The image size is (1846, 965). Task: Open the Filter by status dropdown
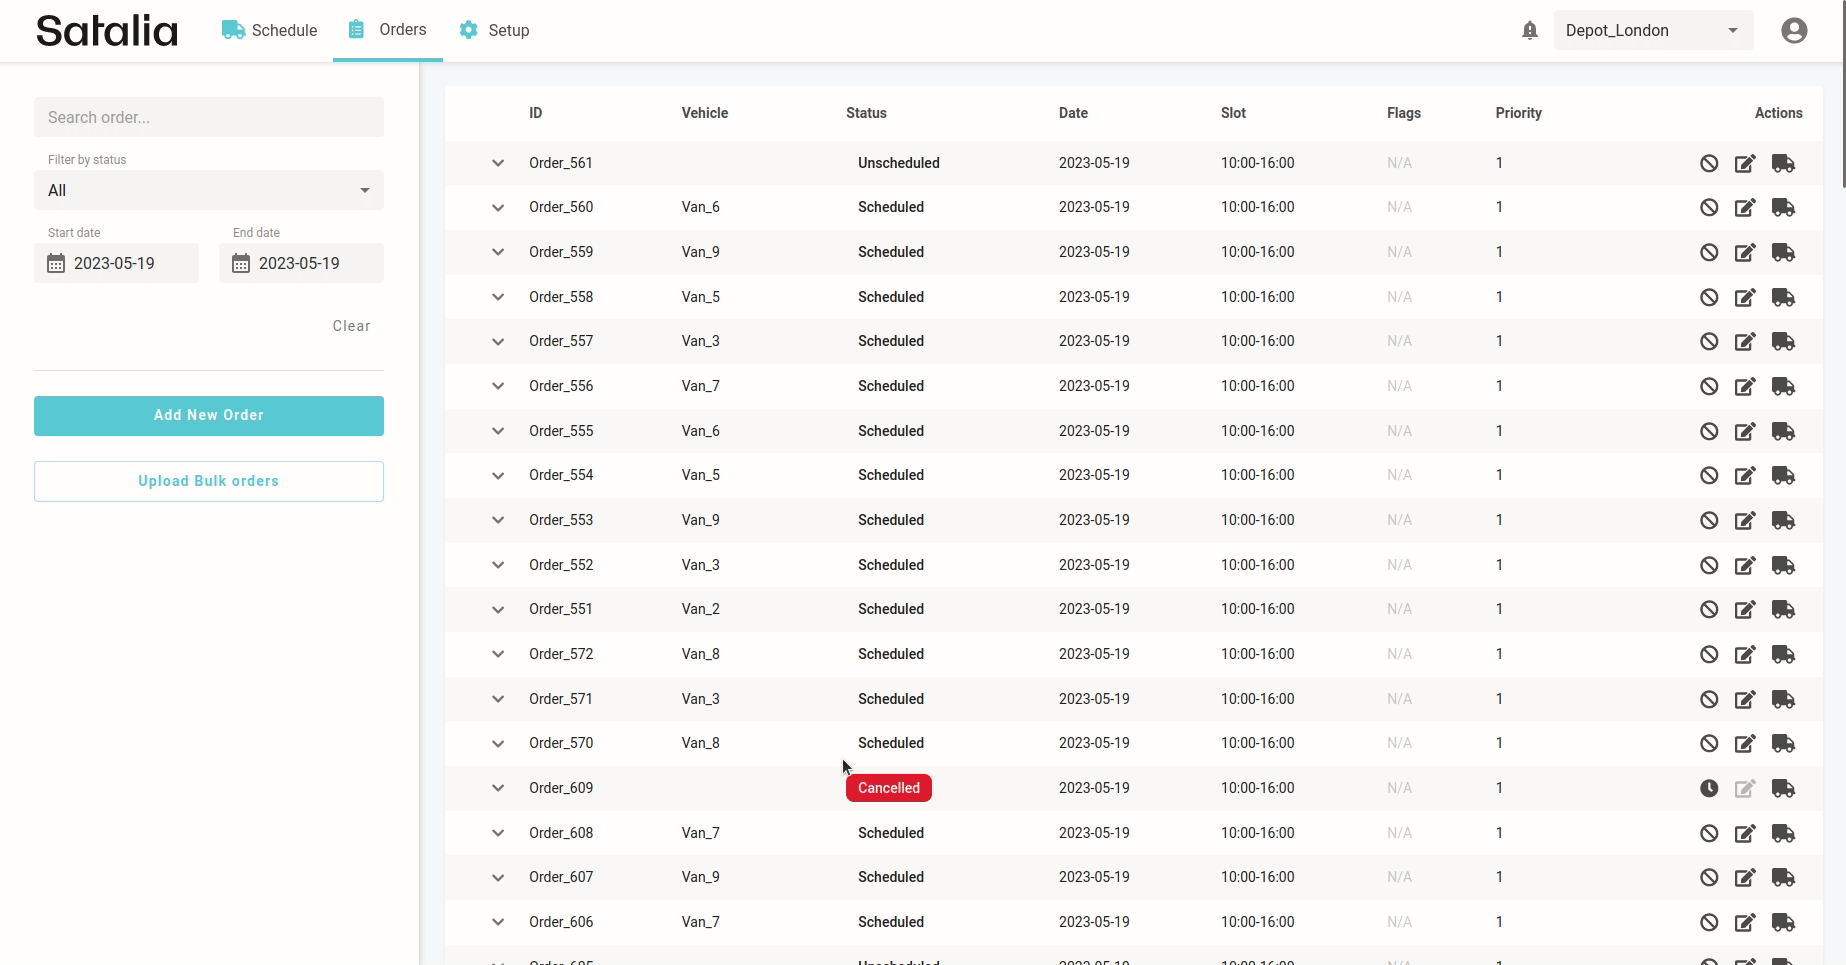(x=209, y=190)
